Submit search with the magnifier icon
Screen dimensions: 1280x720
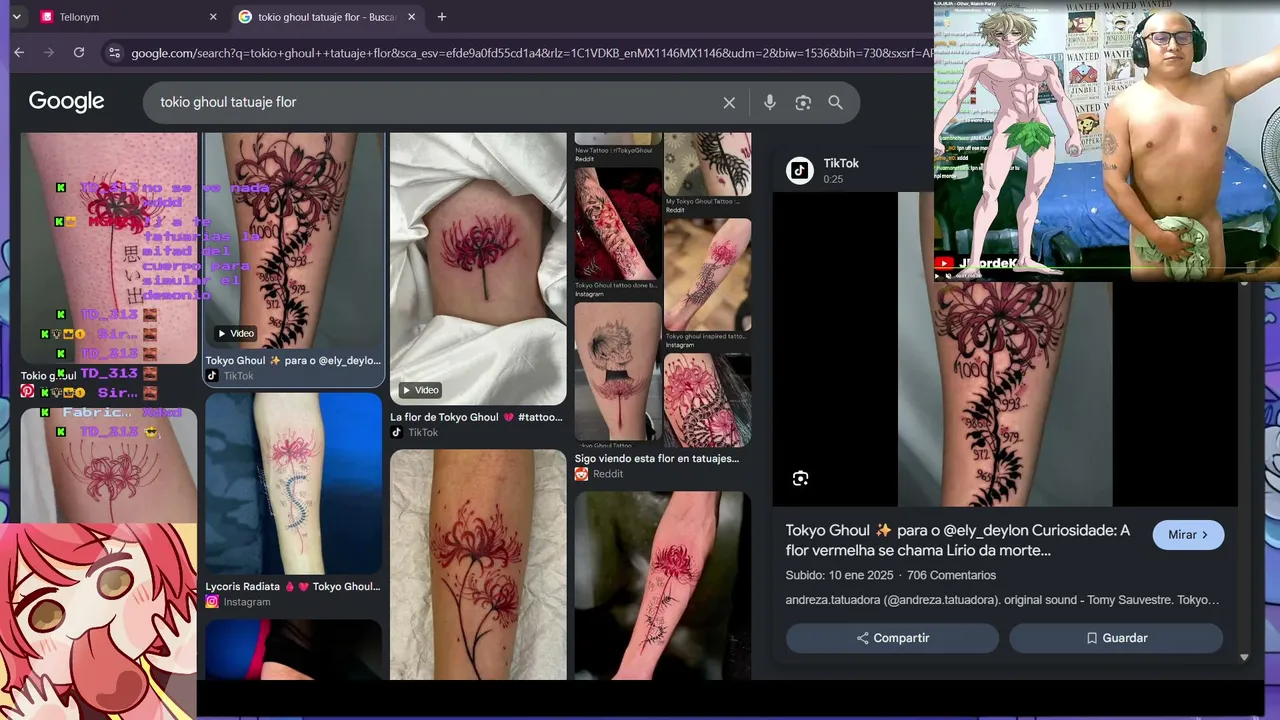click(835, 102)
